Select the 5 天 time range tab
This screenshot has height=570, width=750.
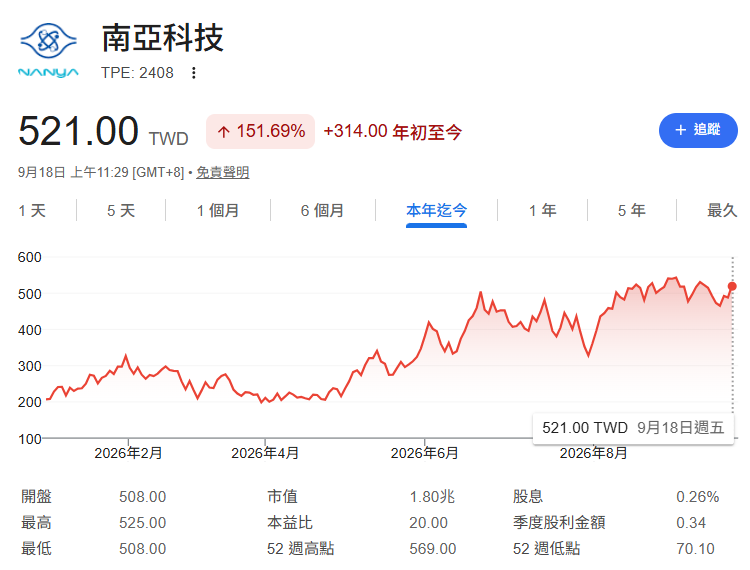121,210
